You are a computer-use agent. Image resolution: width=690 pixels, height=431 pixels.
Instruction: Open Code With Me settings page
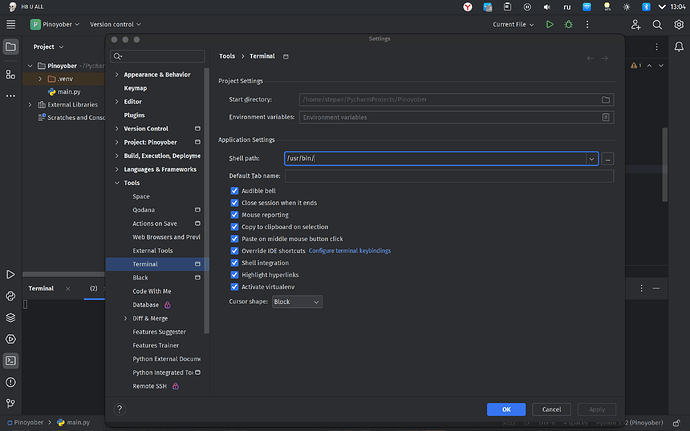[x=152, y=291]
